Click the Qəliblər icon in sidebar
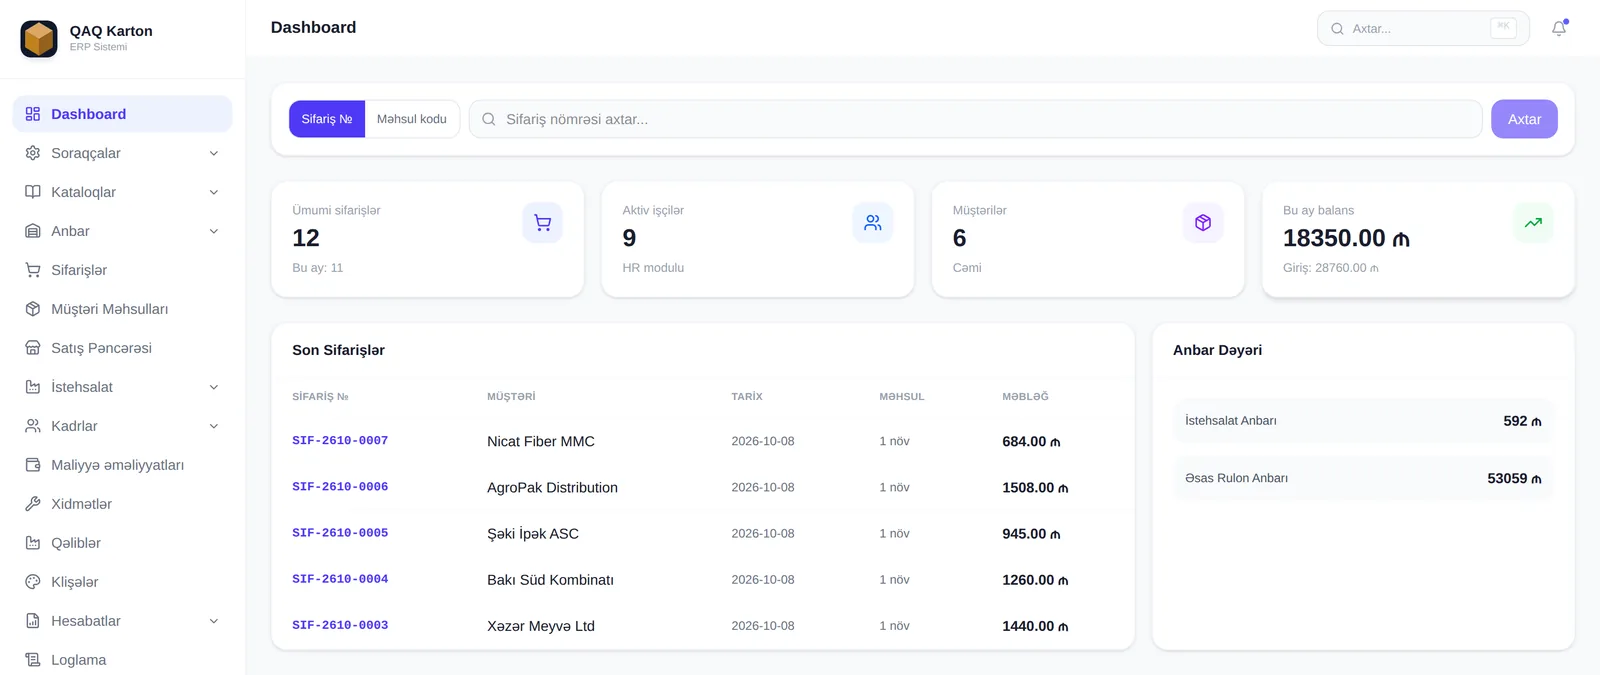The width and height of the screenshot is (1600, 675). [x=33, y=543]
